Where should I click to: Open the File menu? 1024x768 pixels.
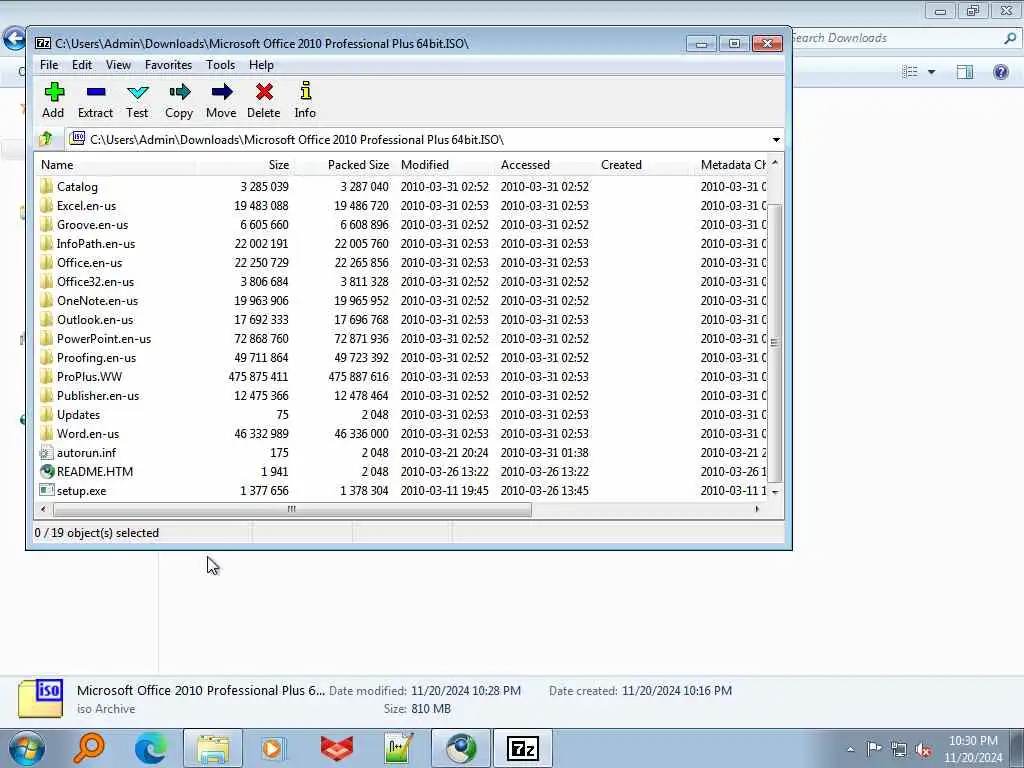[x=49, y=65]
